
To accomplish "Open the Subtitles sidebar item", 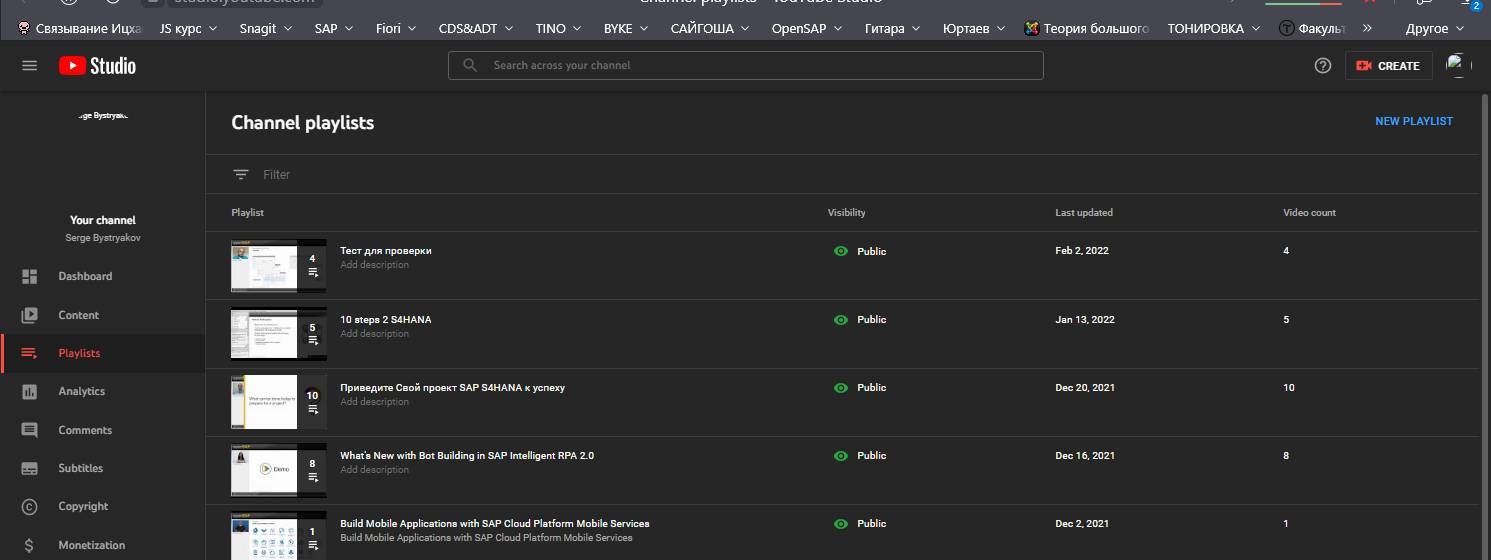I will coord(80,468).
